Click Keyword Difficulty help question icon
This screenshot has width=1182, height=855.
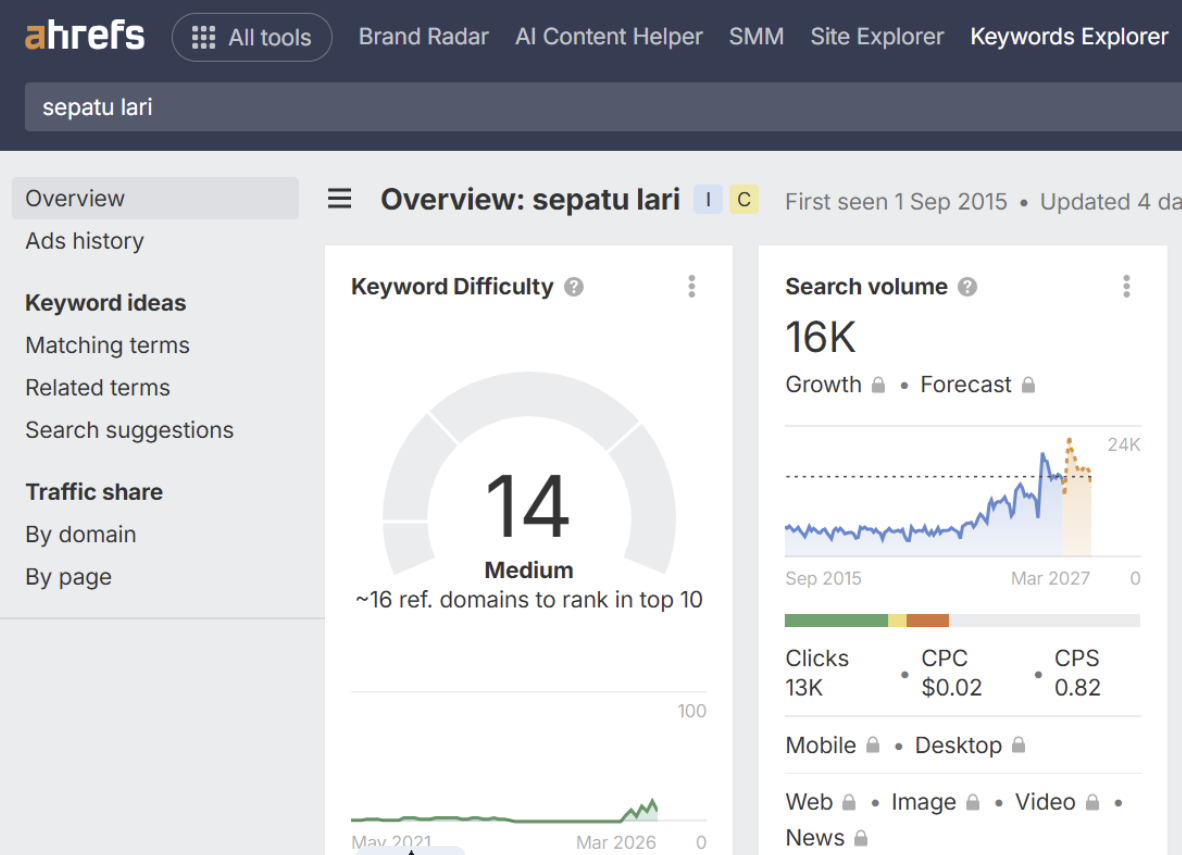[574, 287]
